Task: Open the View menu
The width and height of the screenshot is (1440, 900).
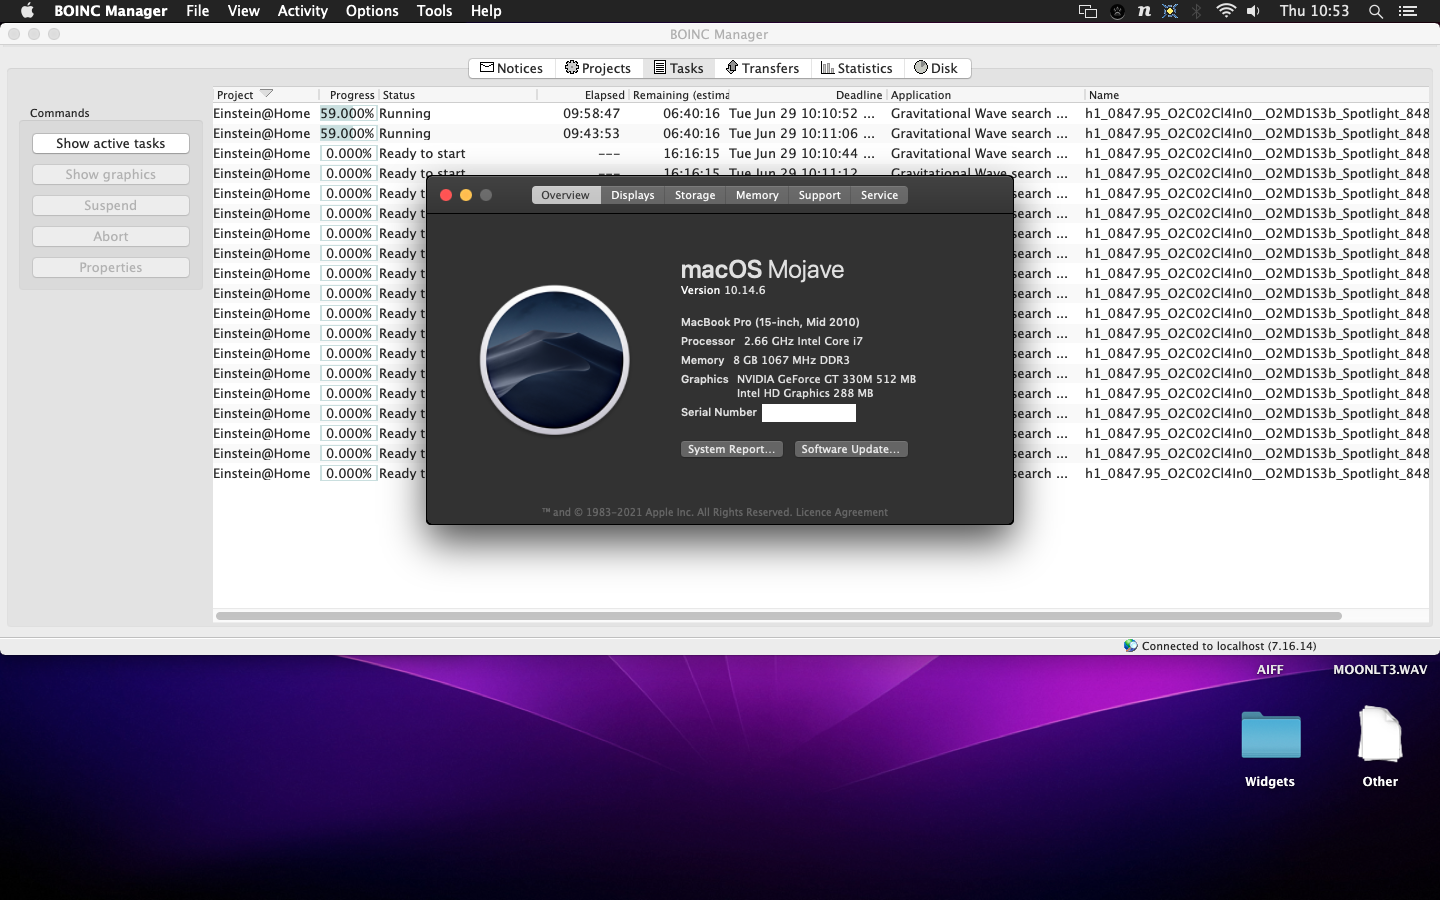Action: pos(243,11)
